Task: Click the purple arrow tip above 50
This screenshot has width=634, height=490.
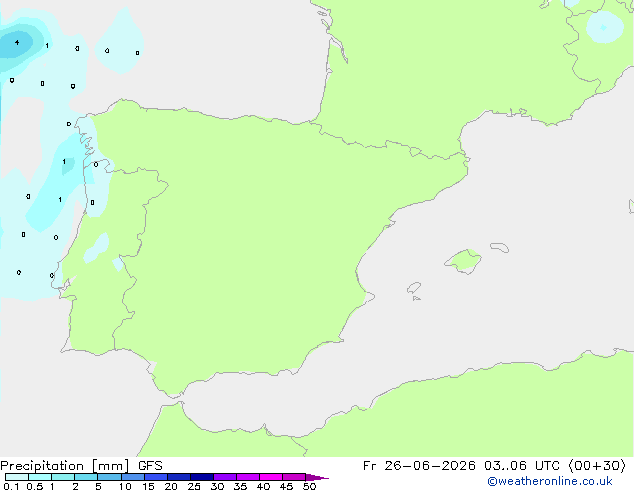Action: point(317,477)
